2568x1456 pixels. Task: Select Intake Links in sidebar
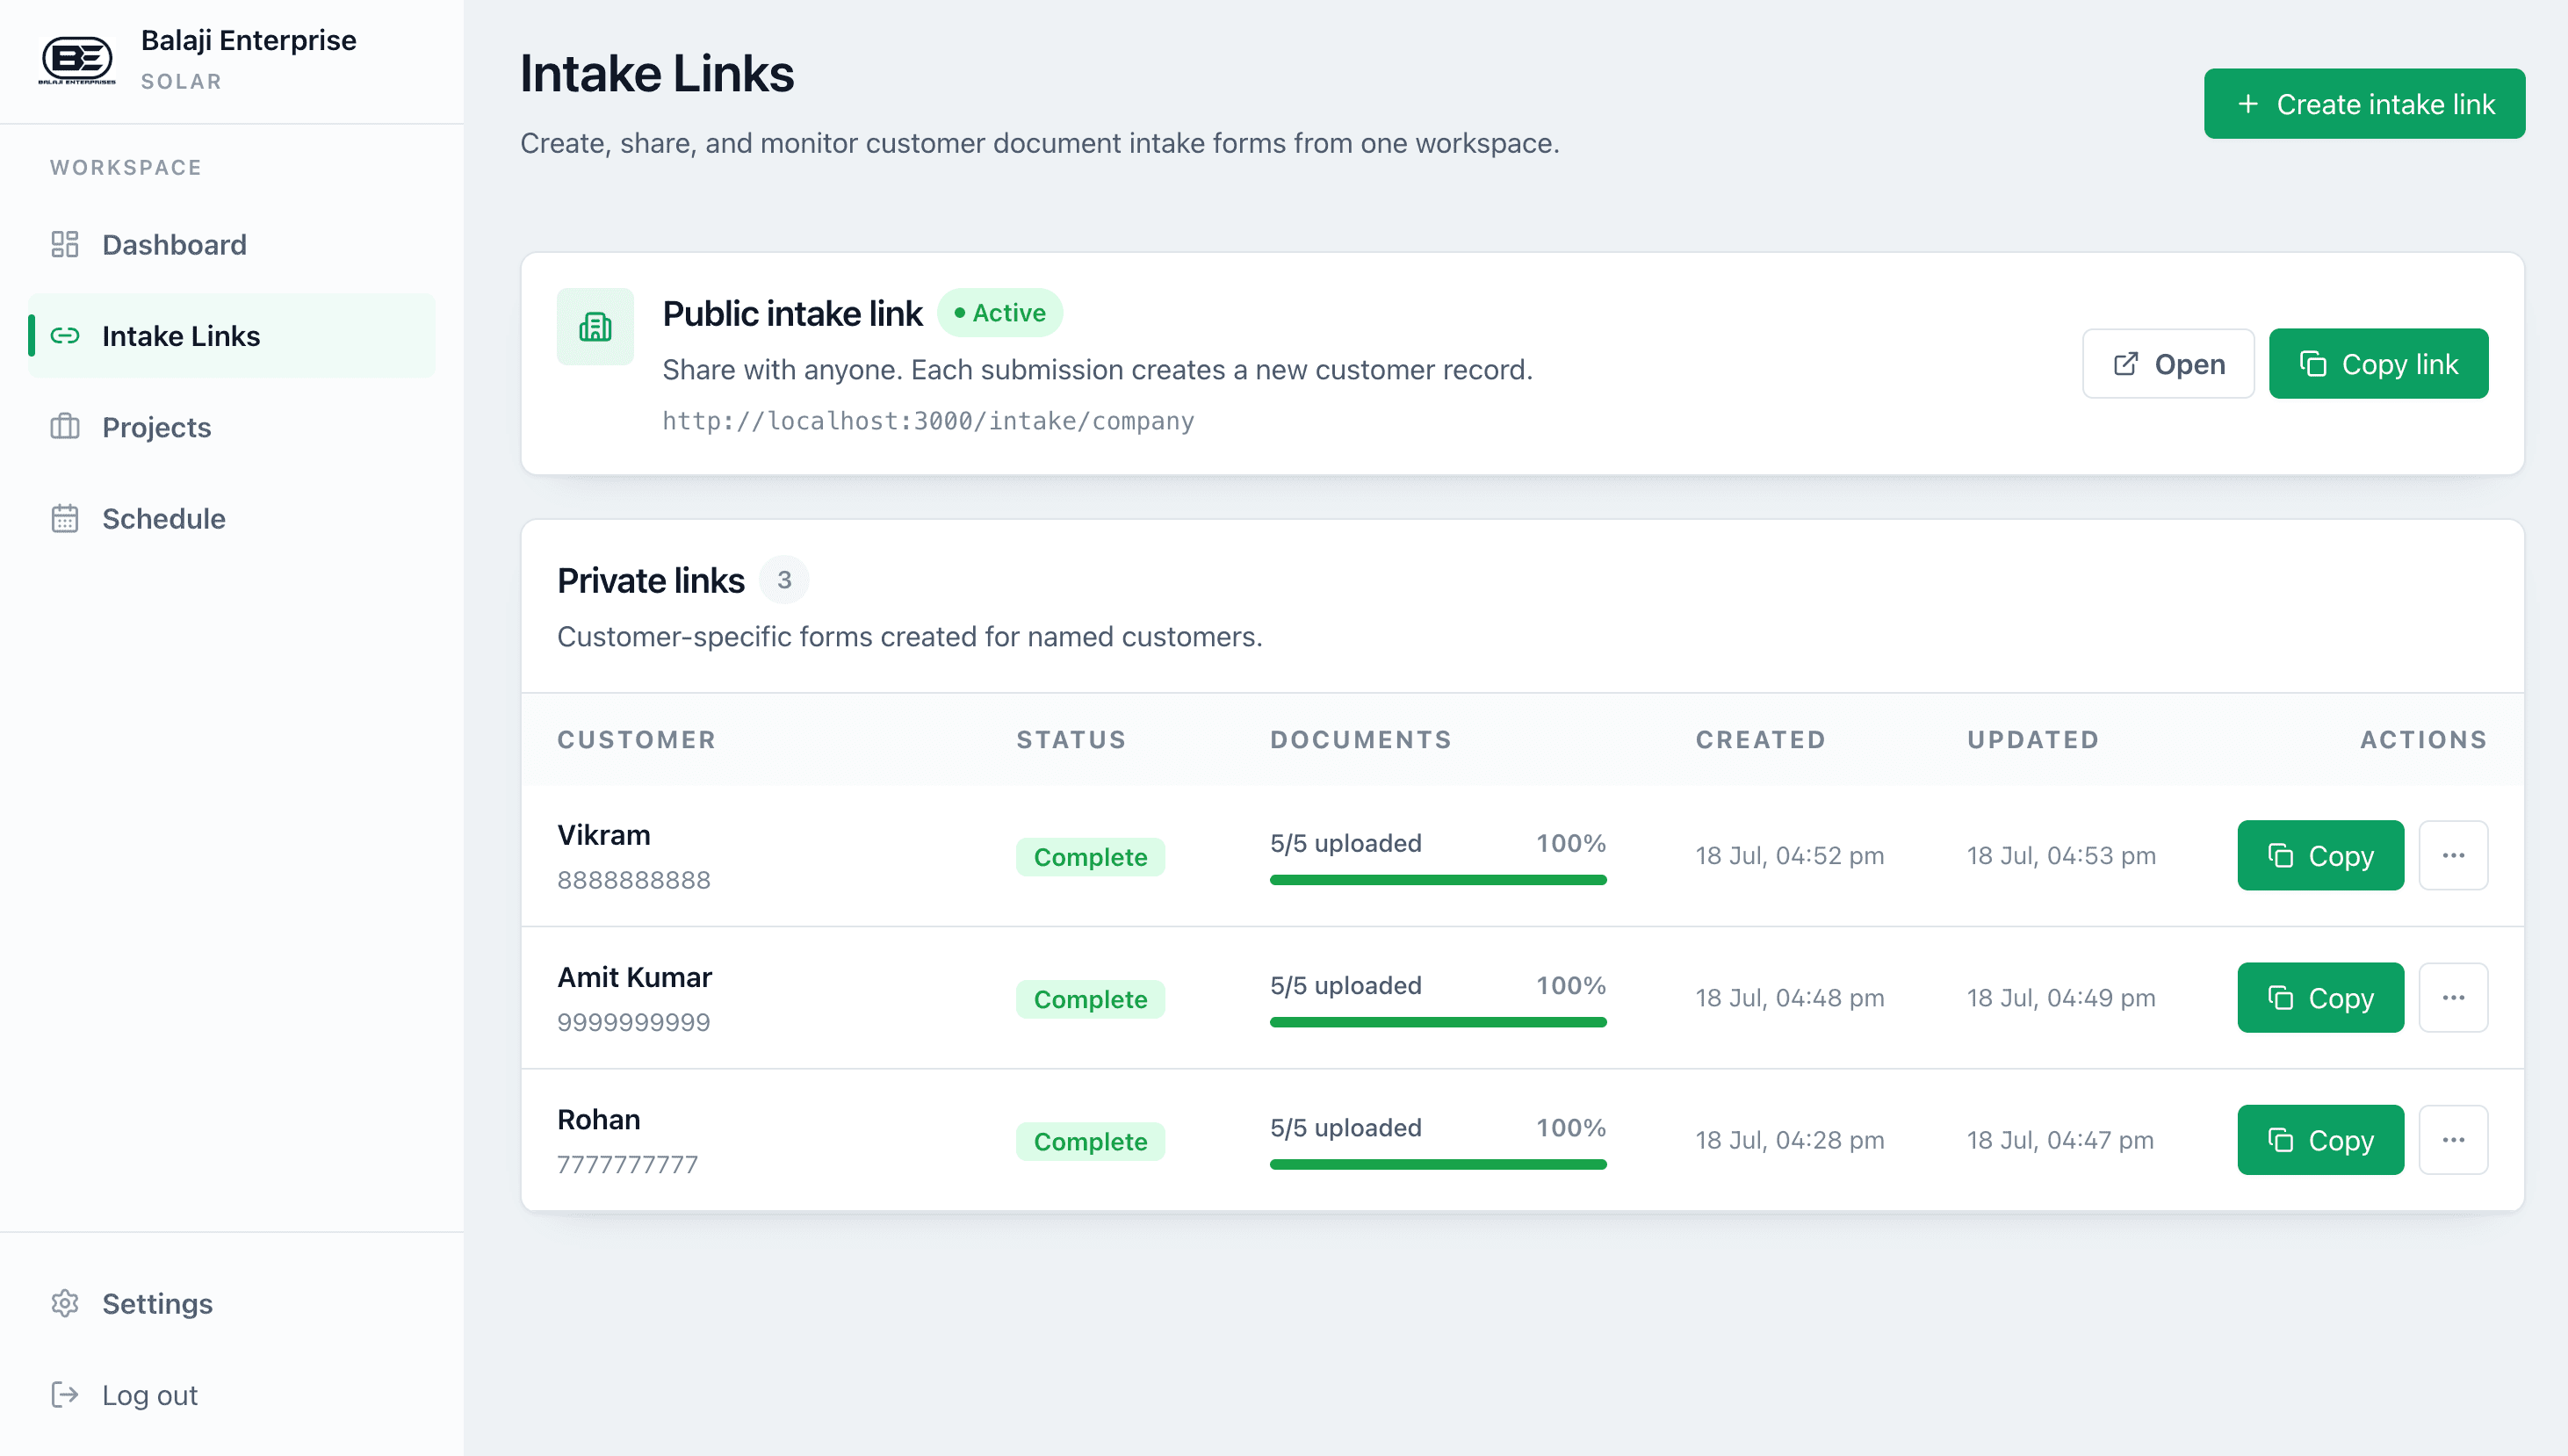pyautogui.click(x=231, y=336)
